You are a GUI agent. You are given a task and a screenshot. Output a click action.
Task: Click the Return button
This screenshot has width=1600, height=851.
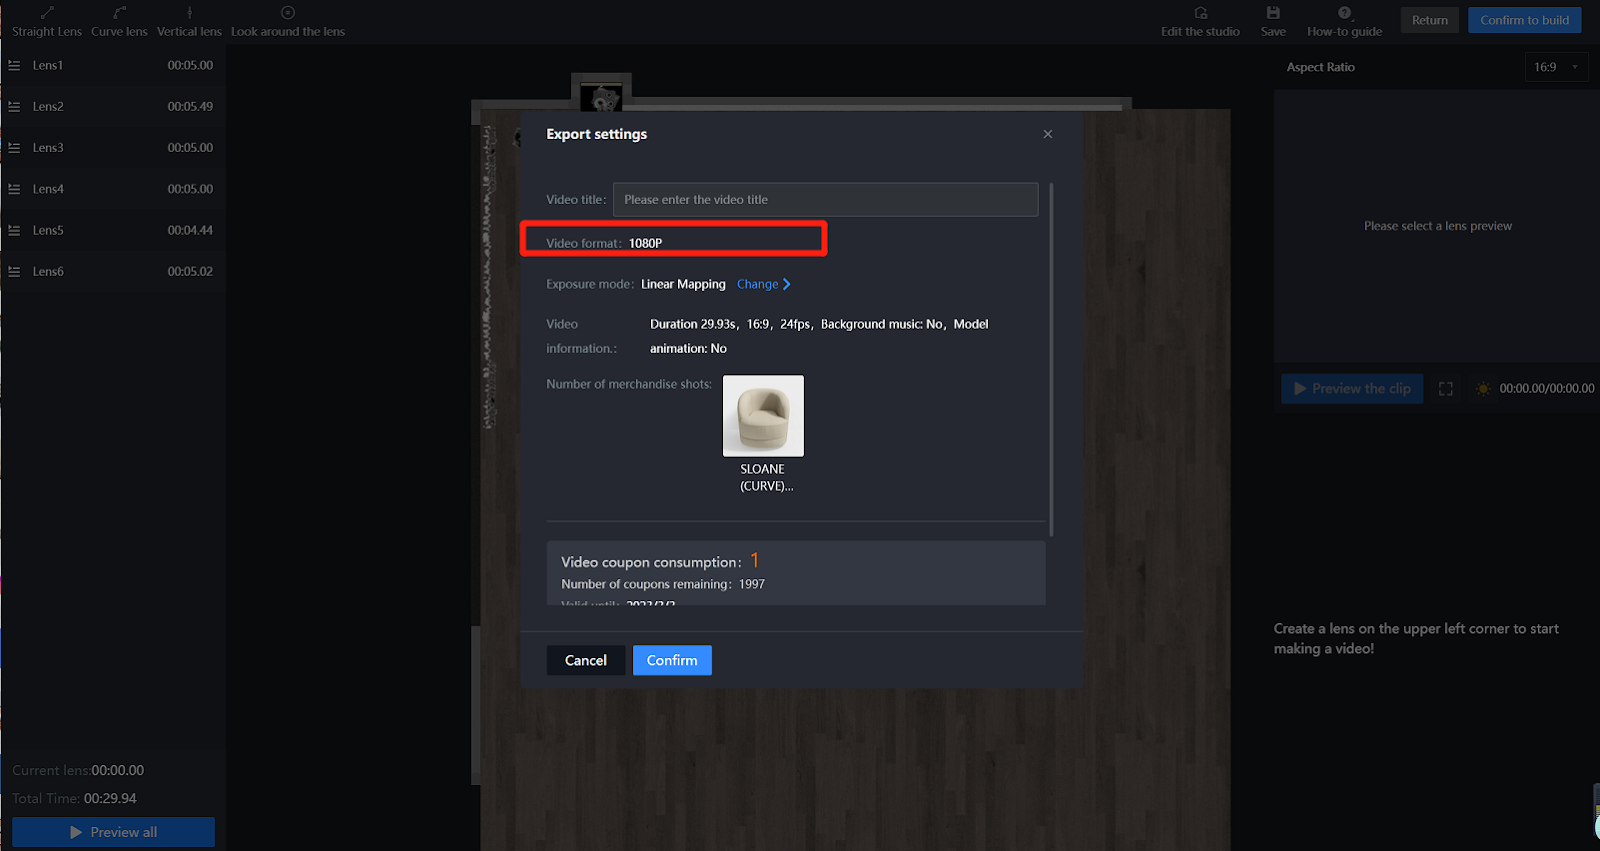pyautogui.click(x=1430, y=20)
